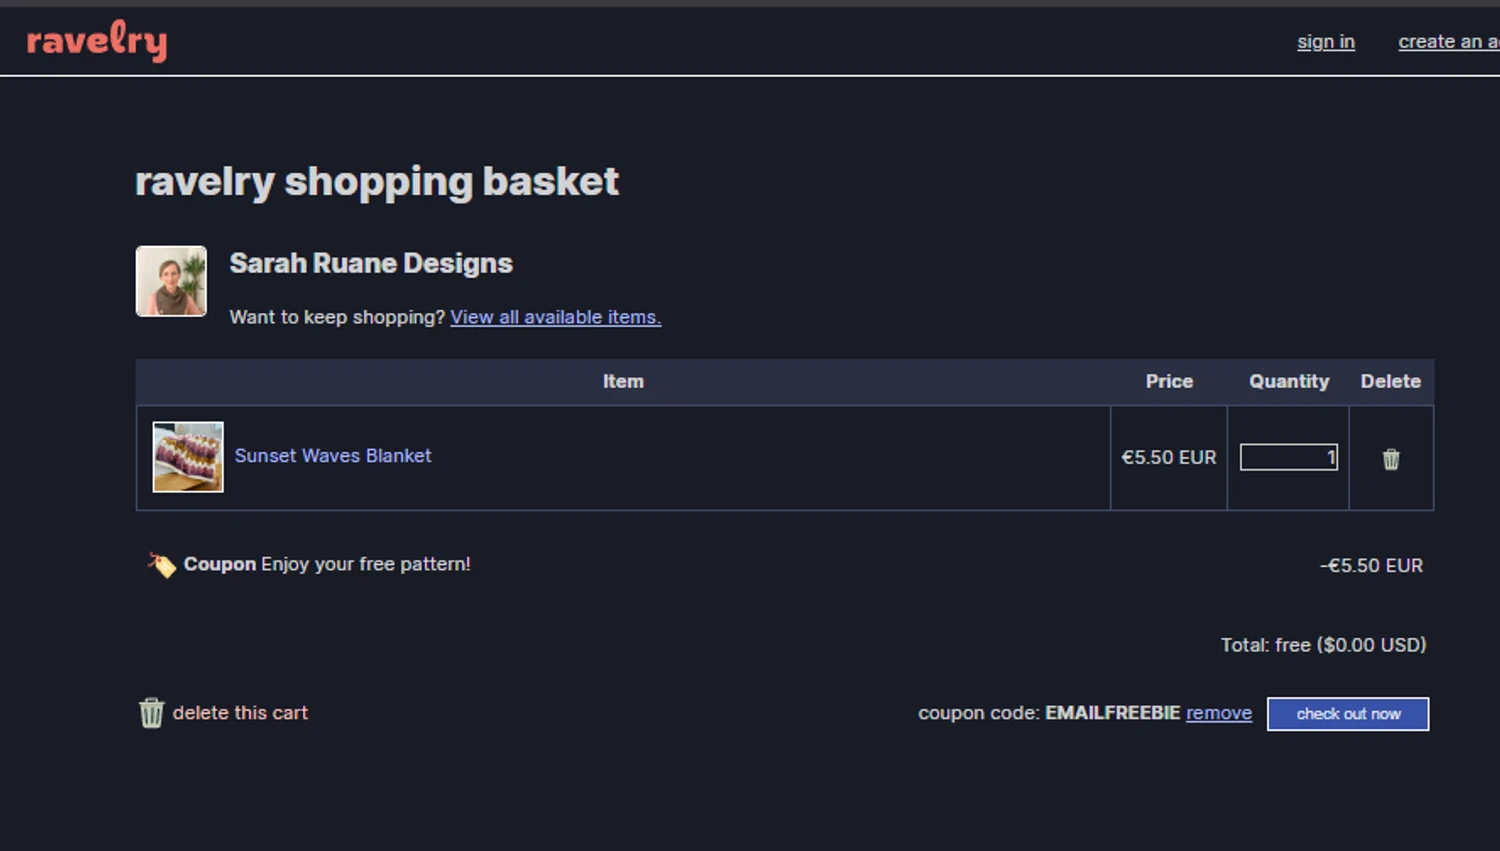Delete Sunset Waves Blanket using trash icon
Screen dimensions: 1500x851
tap(1391, 459)
